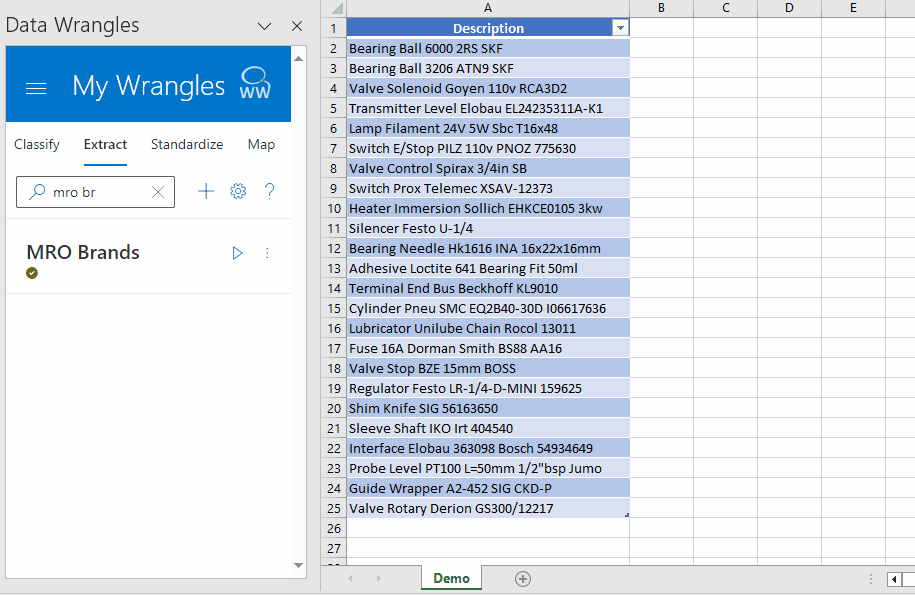The height and width of the screenshot is (595, 915).
Task: Open Data Wrangles pane options chevron
Action: [x=264, y=26]
